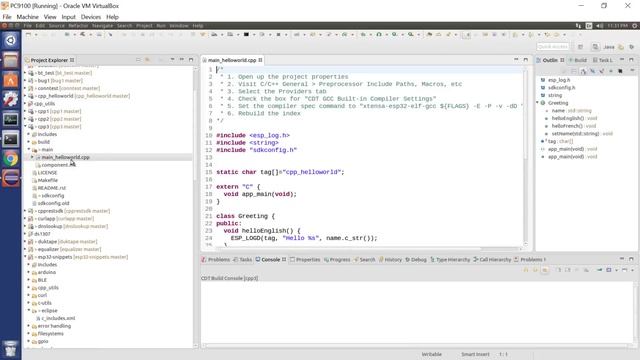
Task: Click the Build hammer toolbar icon
Action: pos(82,35)
